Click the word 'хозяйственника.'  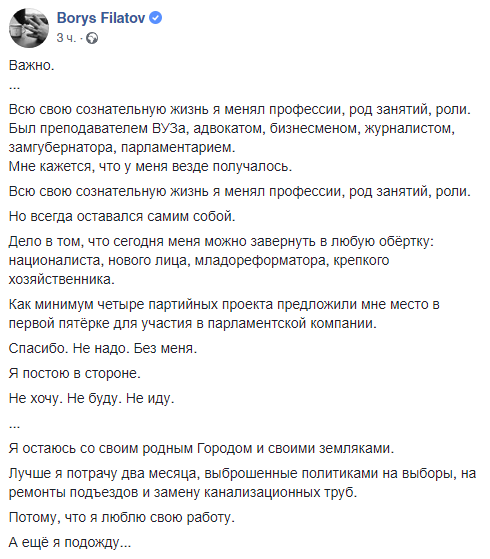[x=62, y=279]
